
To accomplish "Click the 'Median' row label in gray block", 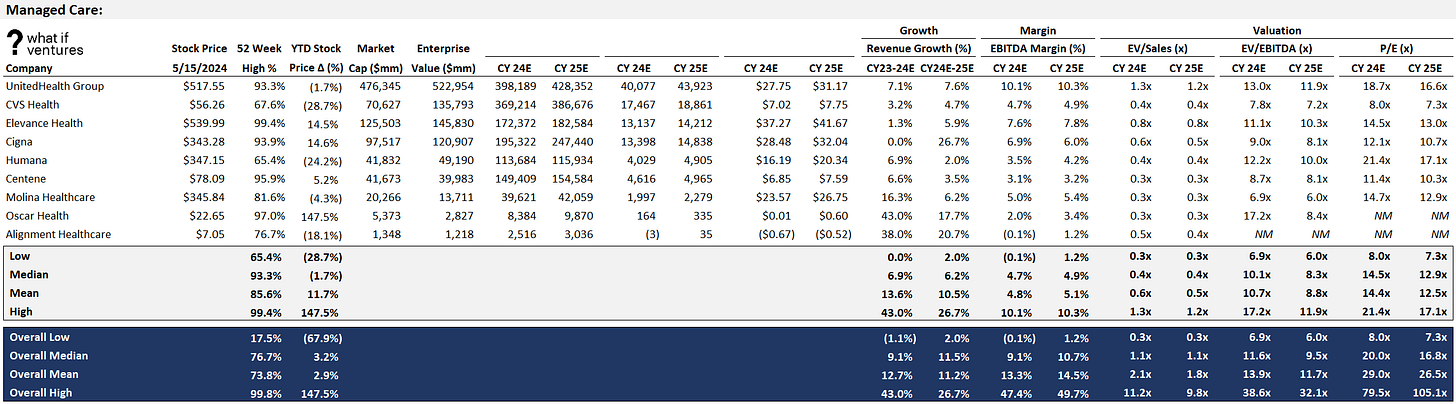I will click(x=28, y=274).
